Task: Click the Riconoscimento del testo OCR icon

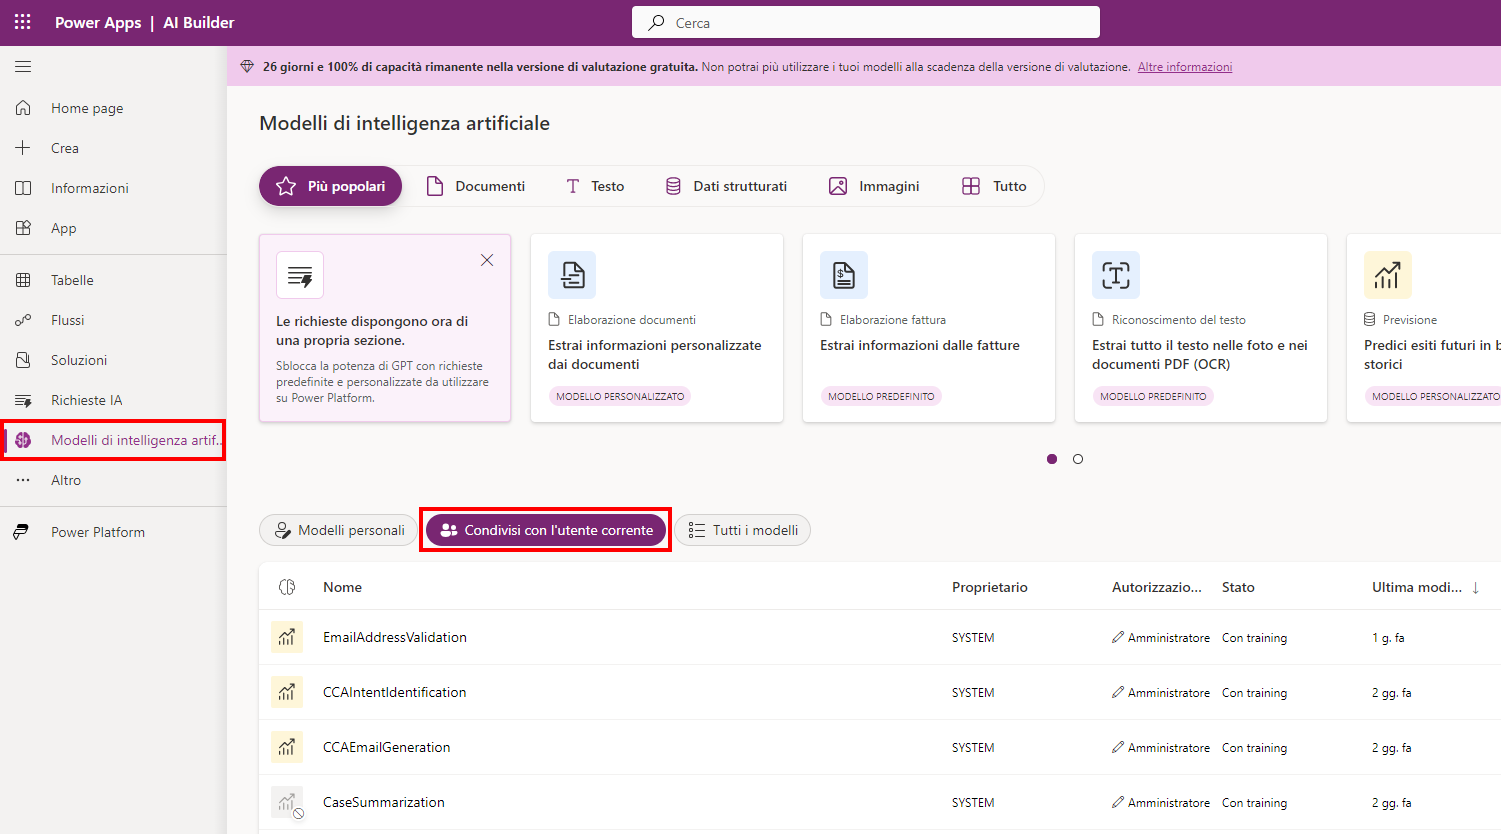Action: (1116, 275)
